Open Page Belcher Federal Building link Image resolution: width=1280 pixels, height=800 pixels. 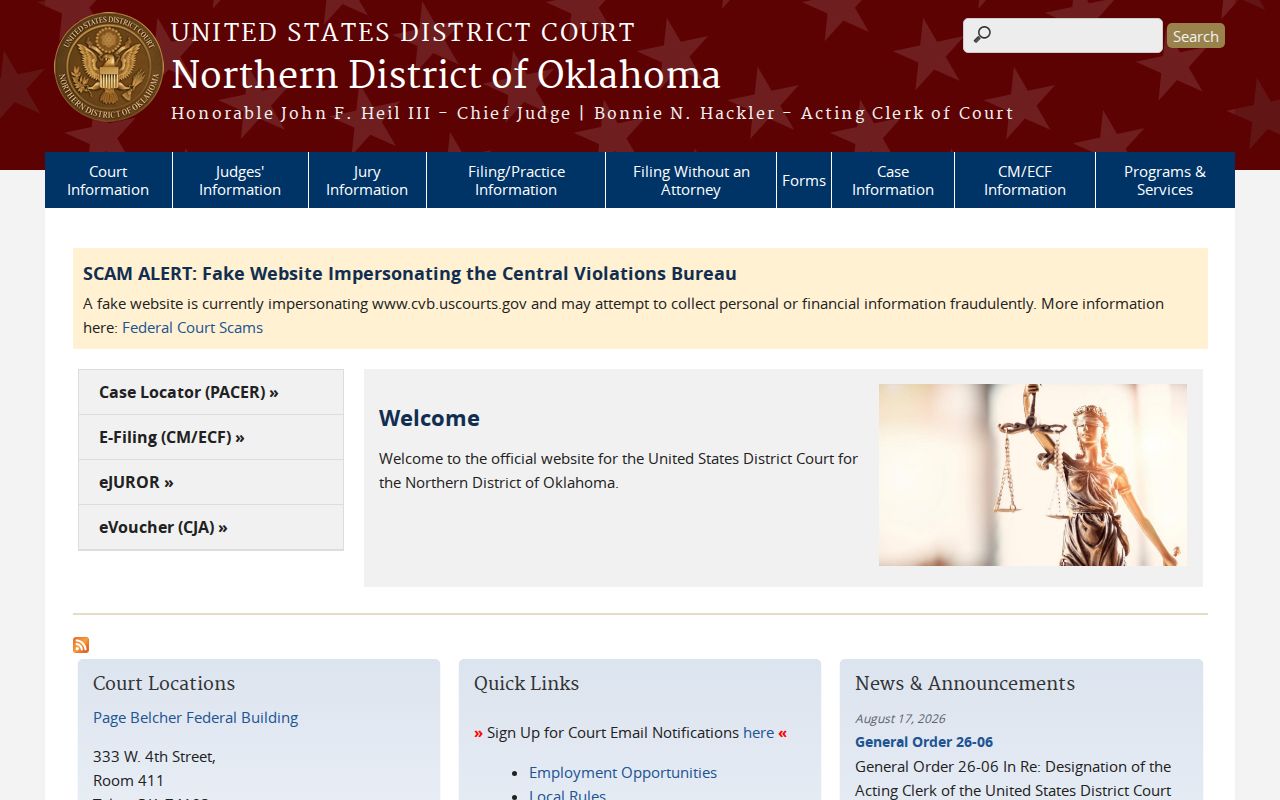[195, 718]
